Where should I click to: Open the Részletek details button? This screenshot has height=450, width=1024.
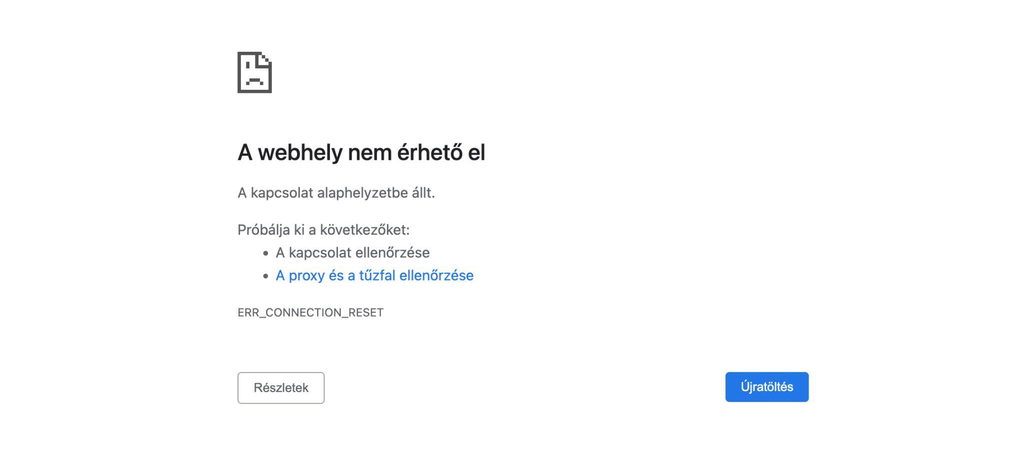point(281,388)
